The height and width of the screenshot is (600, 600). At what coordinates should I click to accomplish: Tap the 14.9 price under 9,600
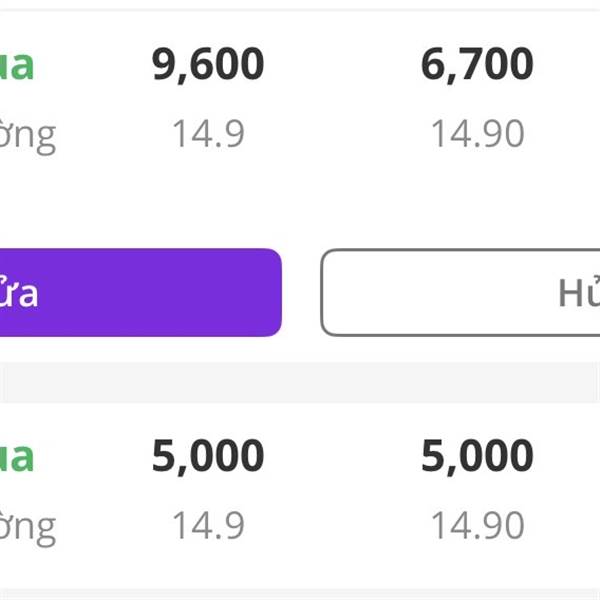pos(208,133)
